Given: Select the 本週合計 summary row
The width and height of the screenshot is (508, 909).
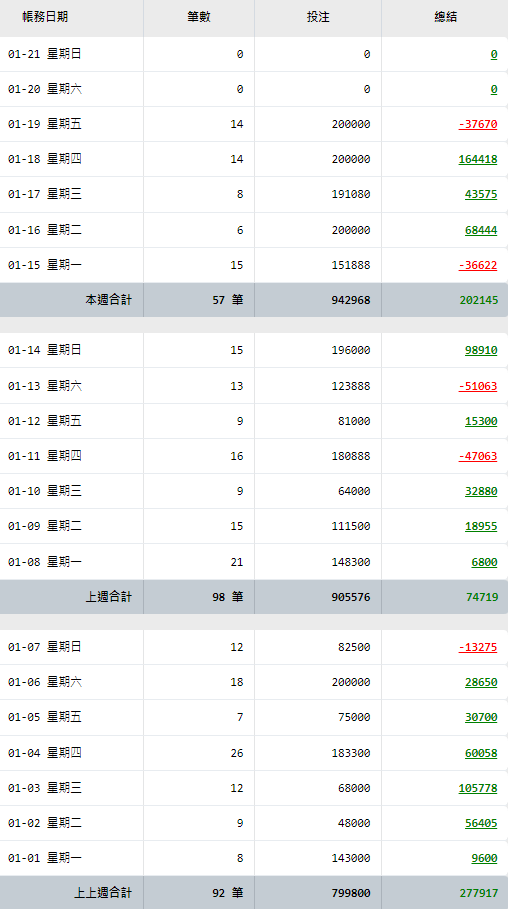Looking at the screenshot, I should [254, 300].
